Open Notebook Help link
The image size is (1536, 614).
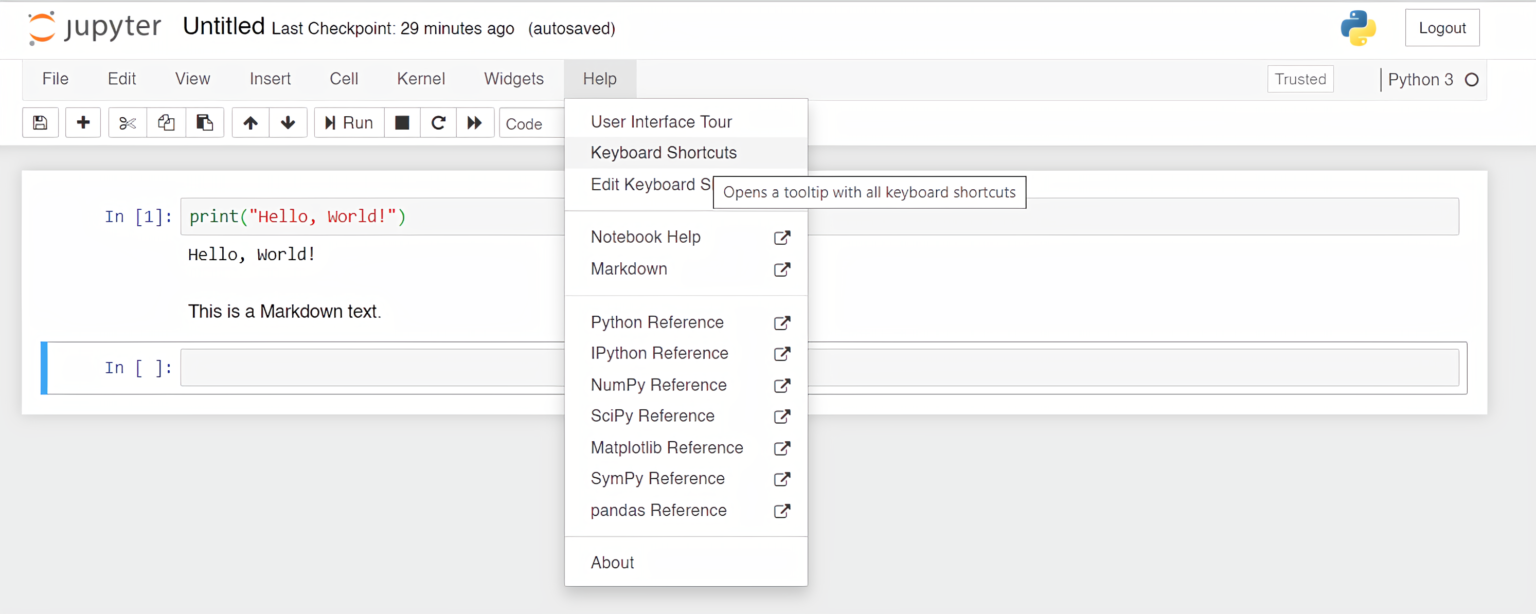(686, 237)
